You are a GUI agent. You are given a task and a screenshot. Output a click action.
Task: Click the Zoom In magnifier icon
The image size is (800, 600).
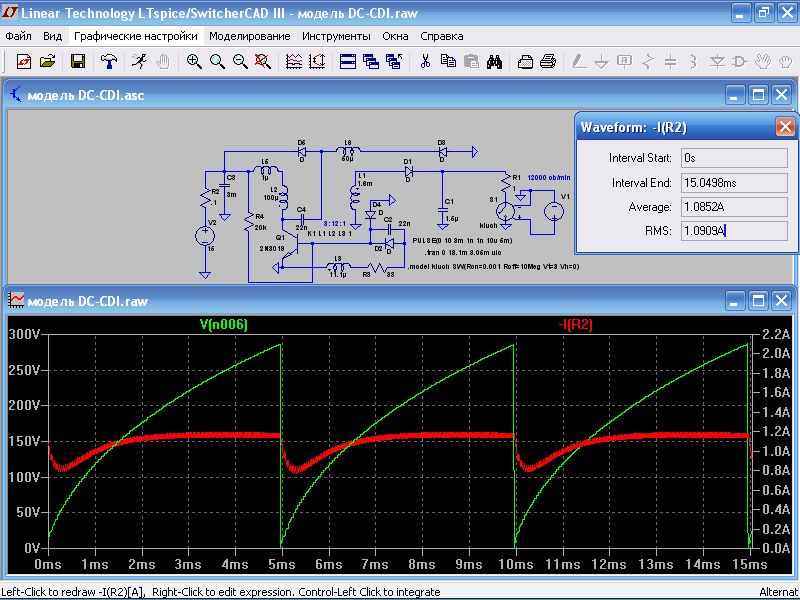(194, 62)
